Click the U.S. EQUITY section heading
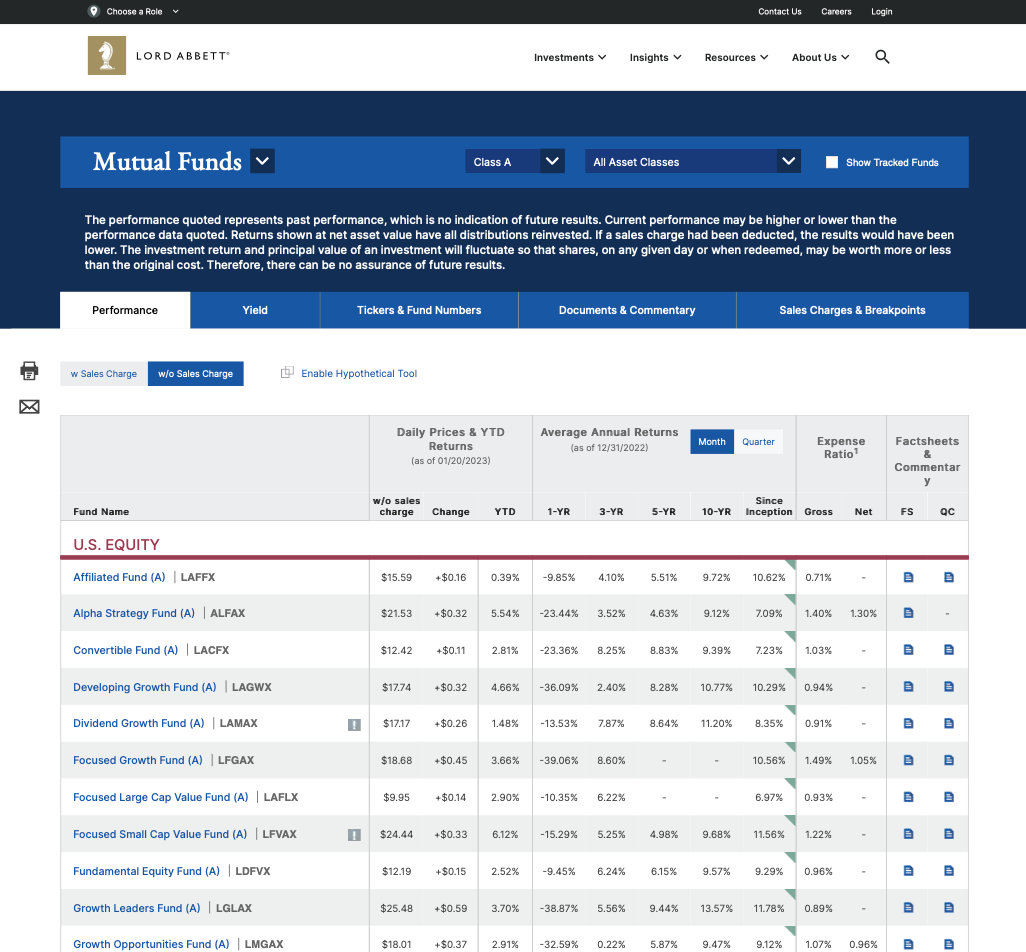 click(116, 544)
